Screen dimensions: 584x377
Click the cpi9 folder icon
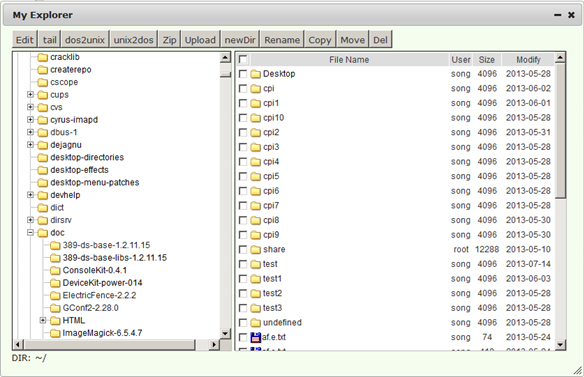point(256,235)
